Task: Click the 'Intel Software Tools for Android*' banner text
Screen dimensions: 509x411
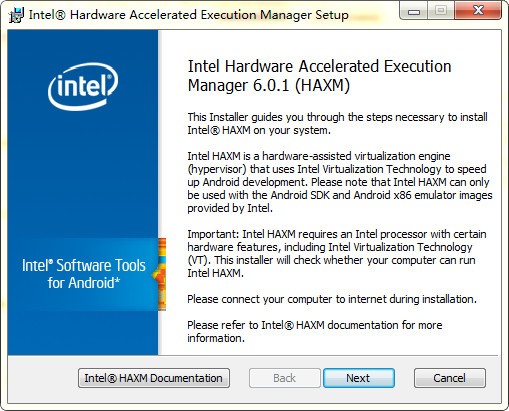Action: click(84, 274)
